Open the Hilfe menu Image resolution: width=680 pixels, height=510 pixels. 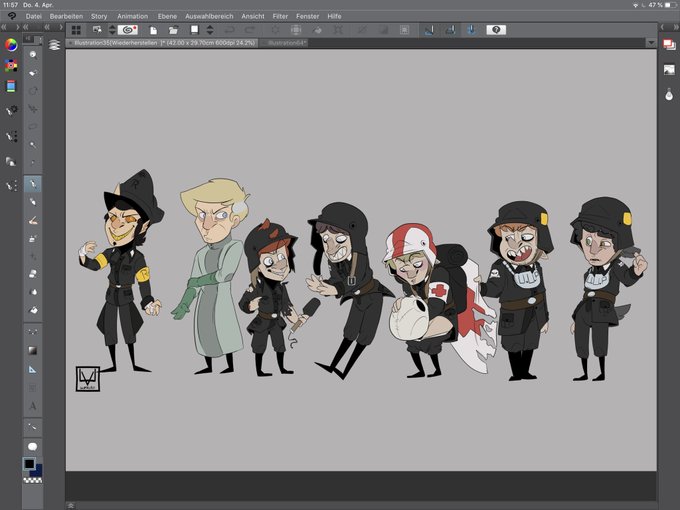(334, 16)
